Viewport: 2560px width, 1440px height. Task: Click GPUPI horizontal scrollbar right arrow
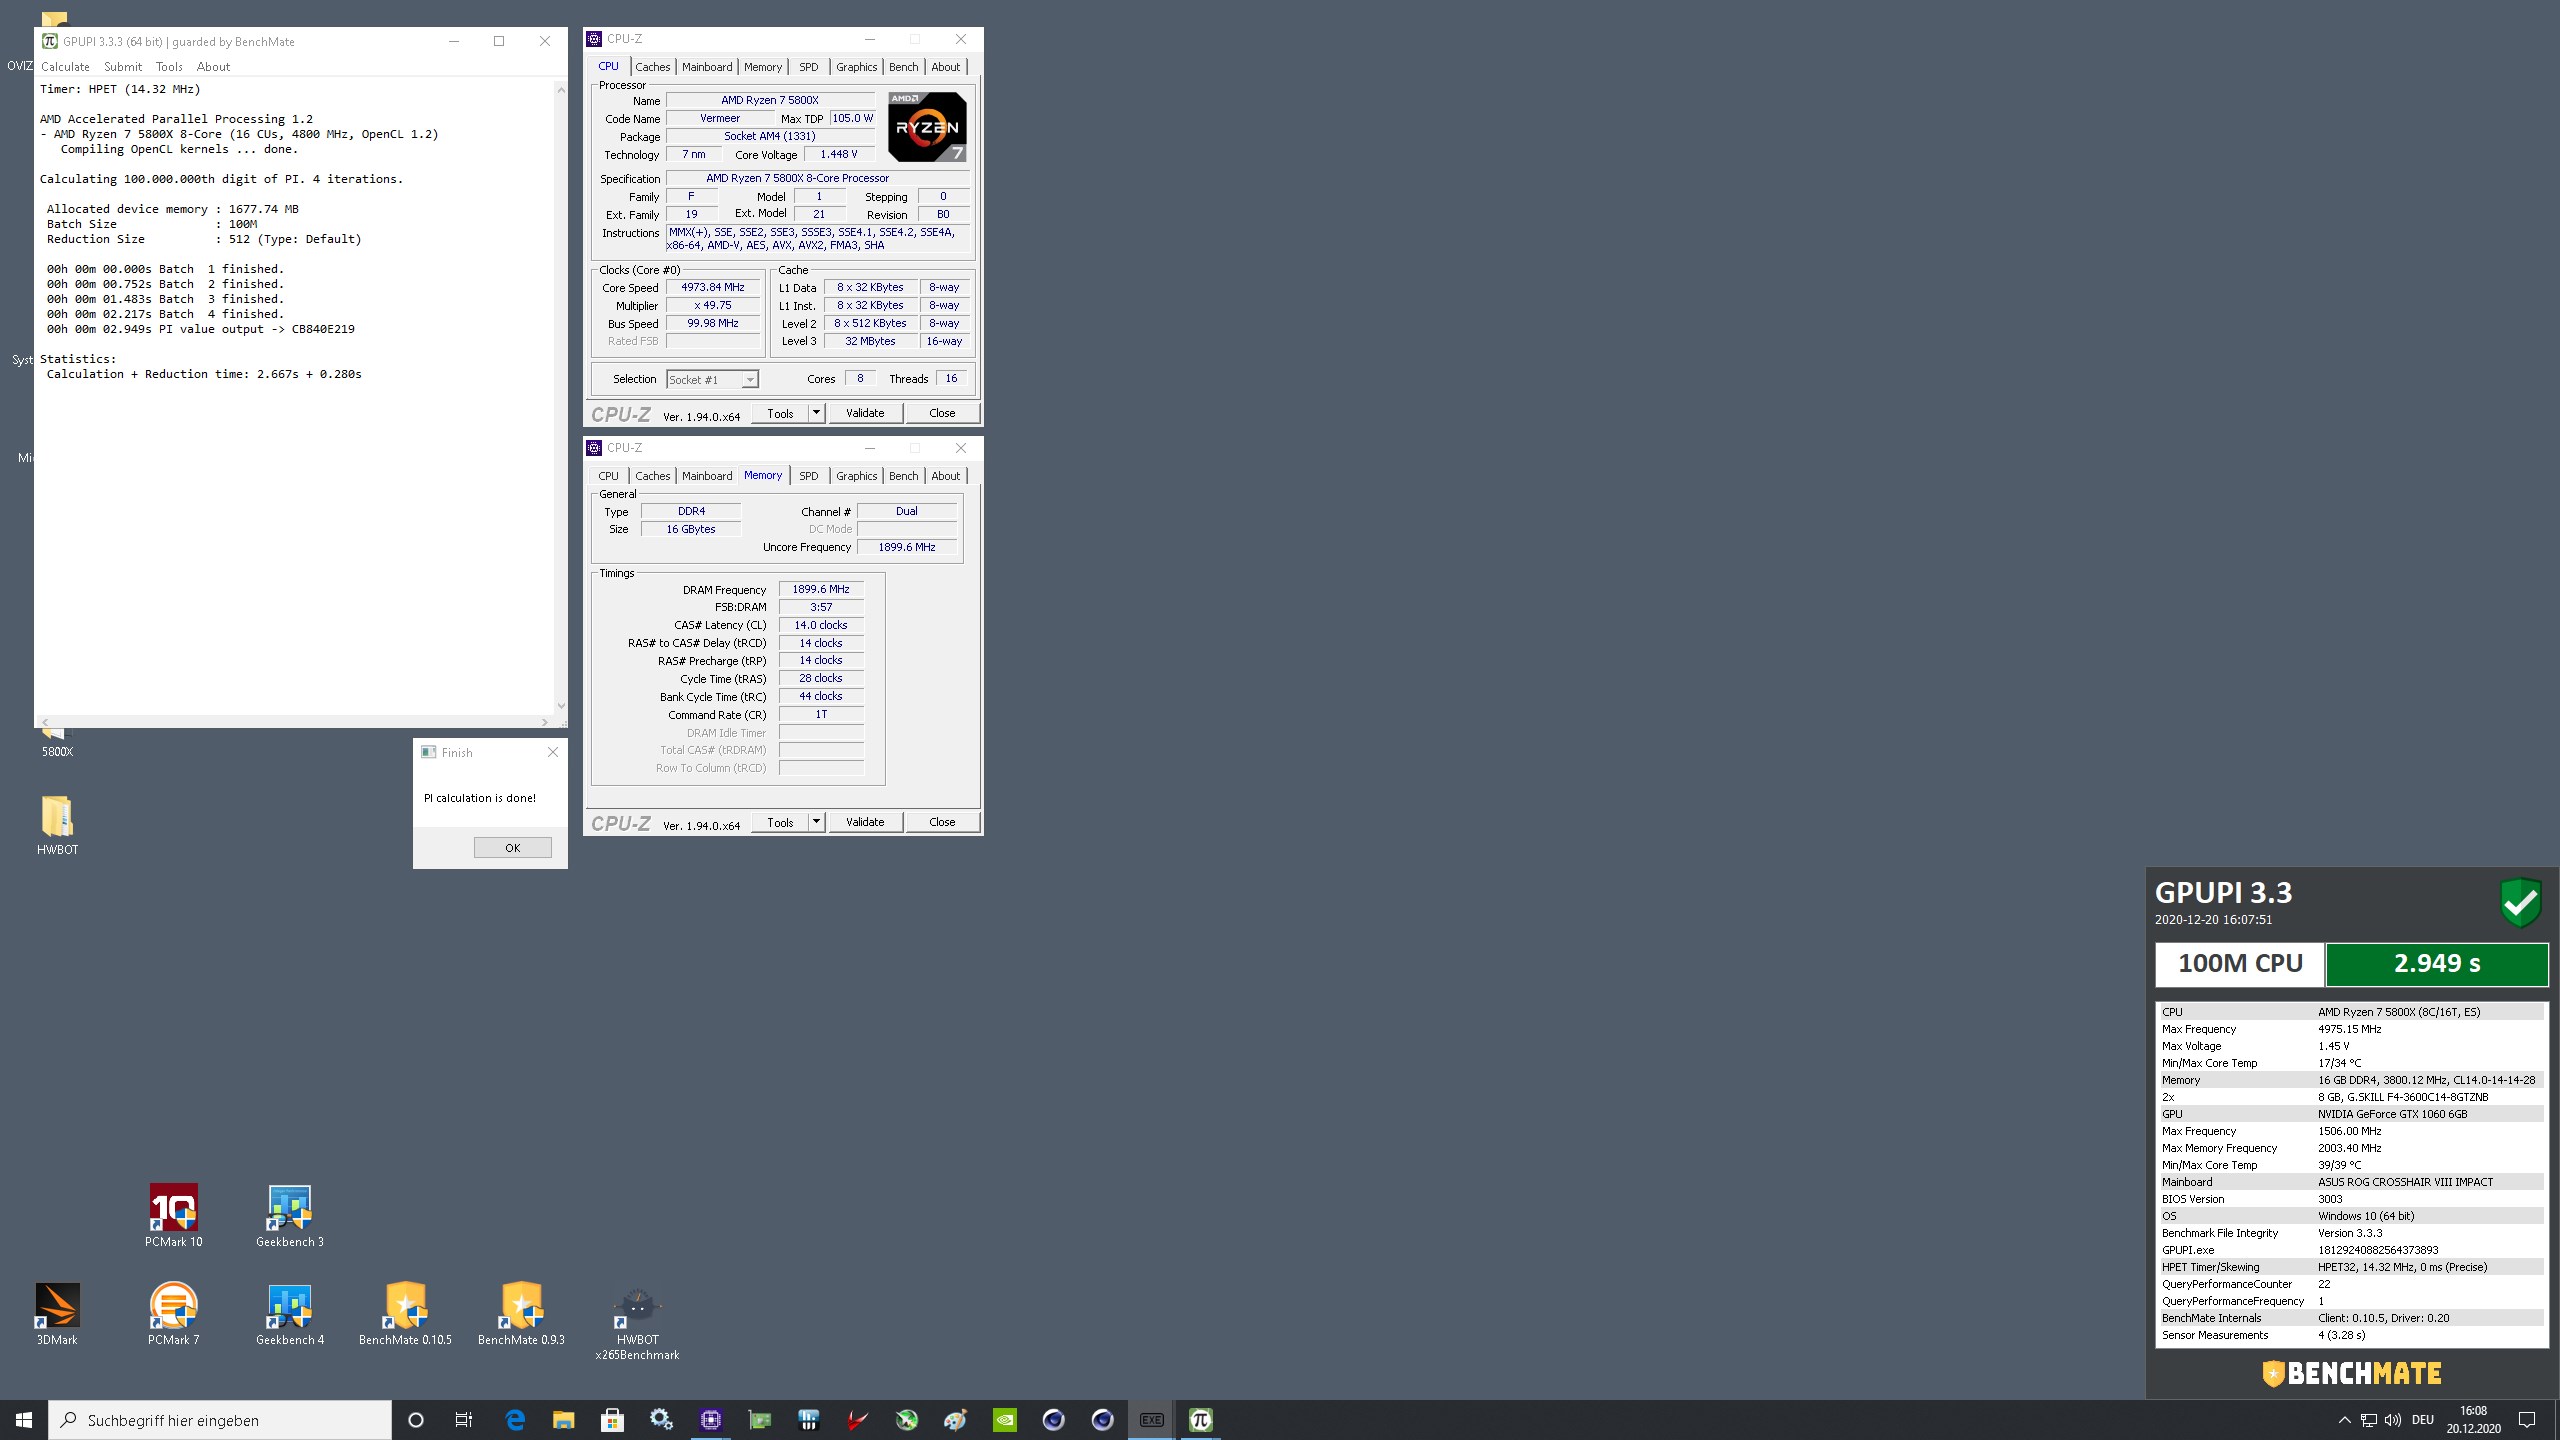click(x=544, y=721)
